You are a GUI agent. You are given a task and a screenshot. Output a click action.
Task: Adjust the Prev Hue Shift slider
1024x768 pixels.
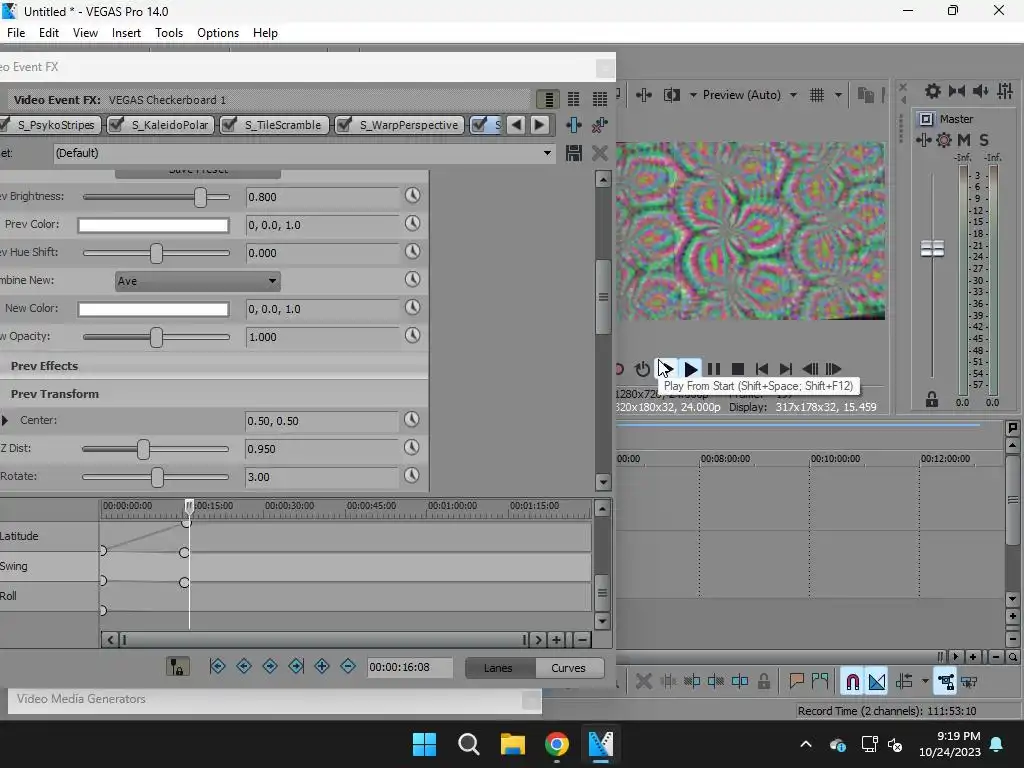coord(156,253)
